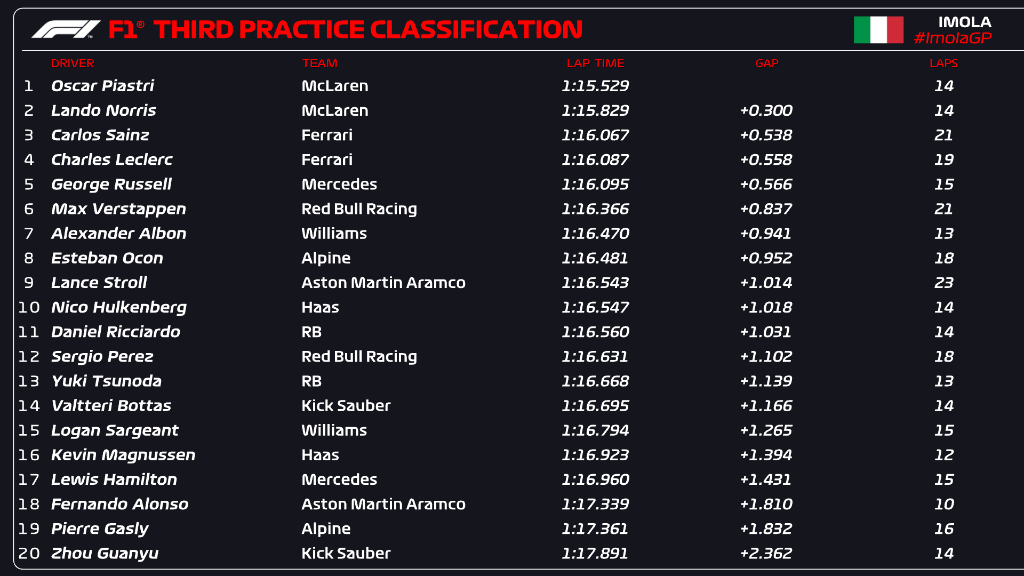Click the gap value +2.362
1024x576 pixels.
(766, 554)
